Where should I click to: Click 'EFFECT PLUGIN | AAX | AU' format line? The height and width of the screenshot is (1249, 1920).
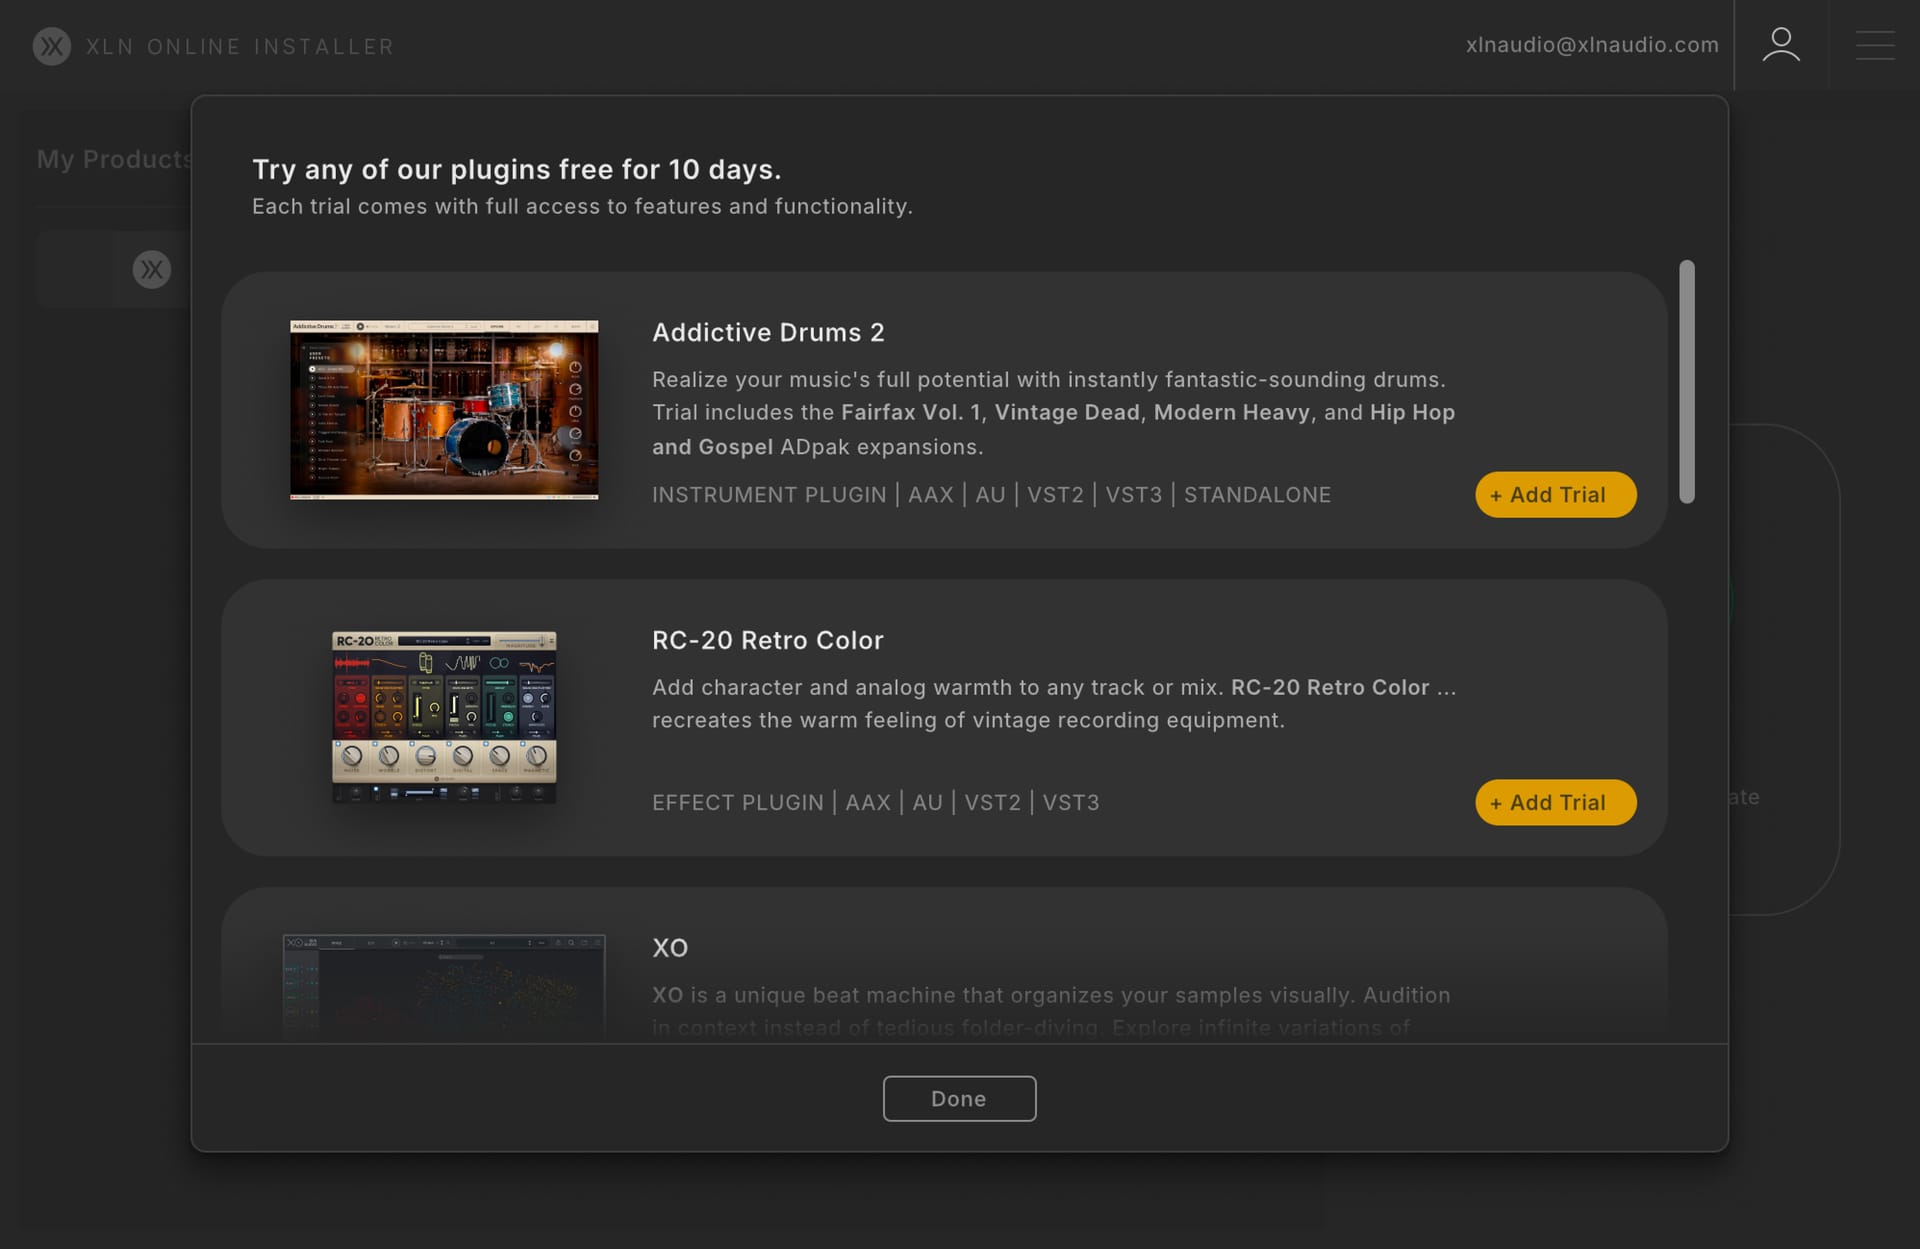(x=875, y=802)
